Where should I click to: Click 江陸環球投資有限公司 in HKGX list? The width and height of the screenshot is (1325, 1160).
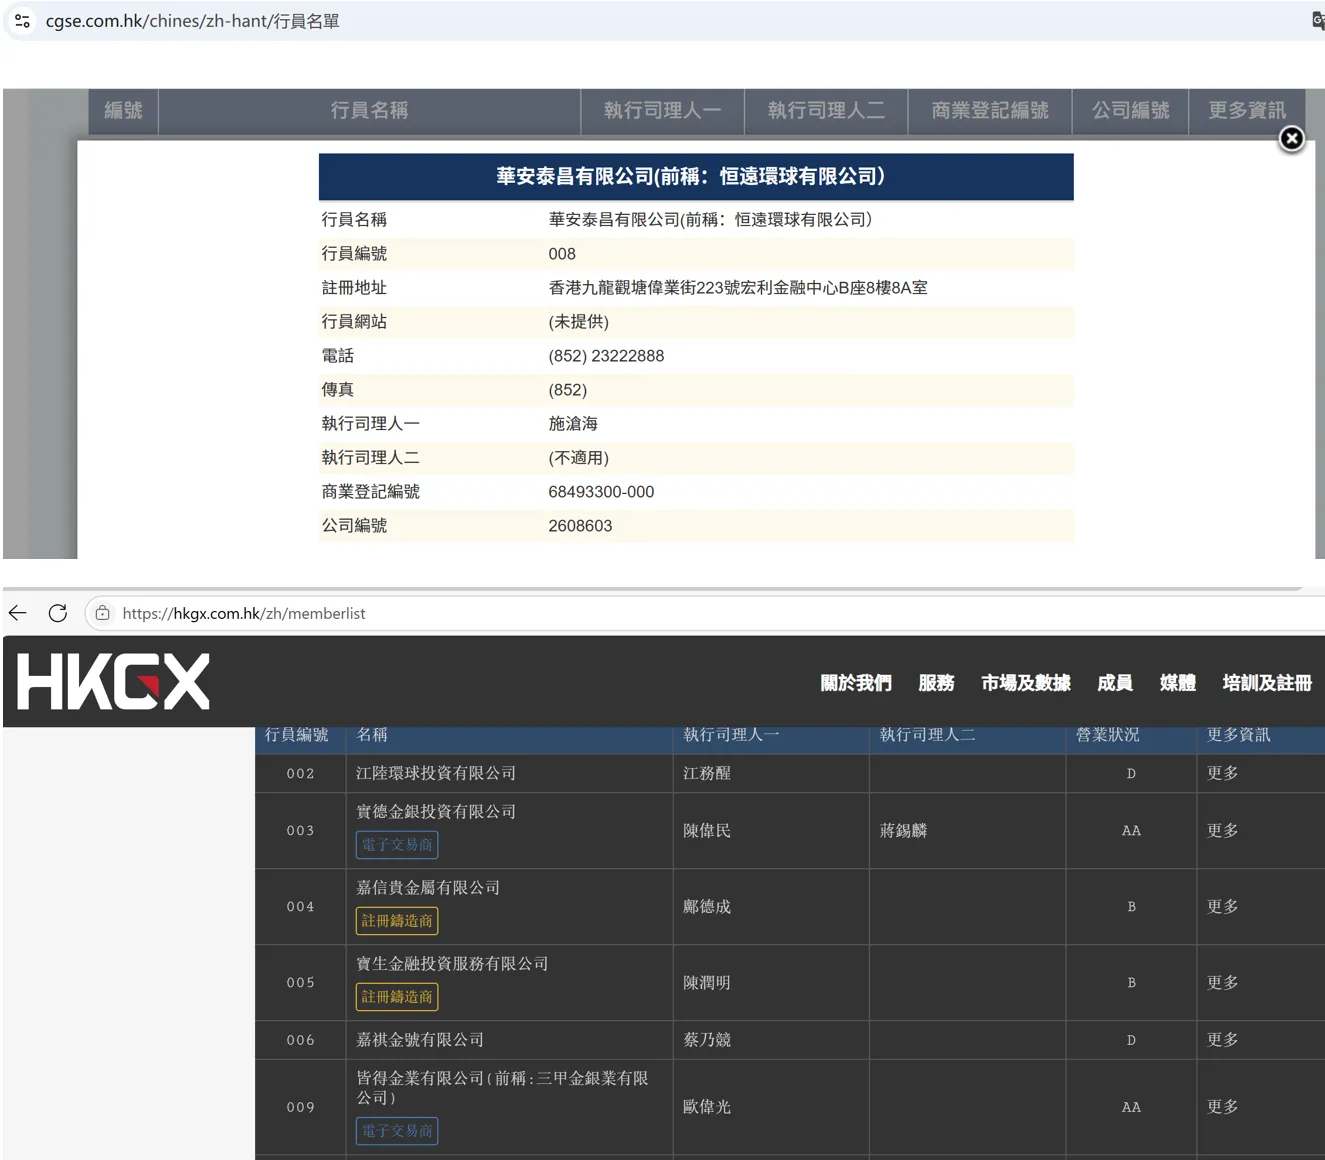tap(436, 773)
